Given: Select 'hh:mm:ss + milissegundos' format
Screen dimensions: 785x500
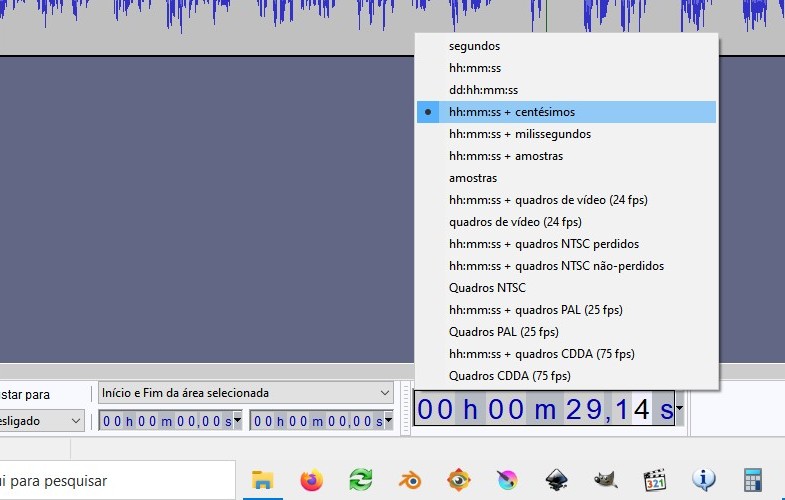Looking at the screenshot, I should coord(519,134).
